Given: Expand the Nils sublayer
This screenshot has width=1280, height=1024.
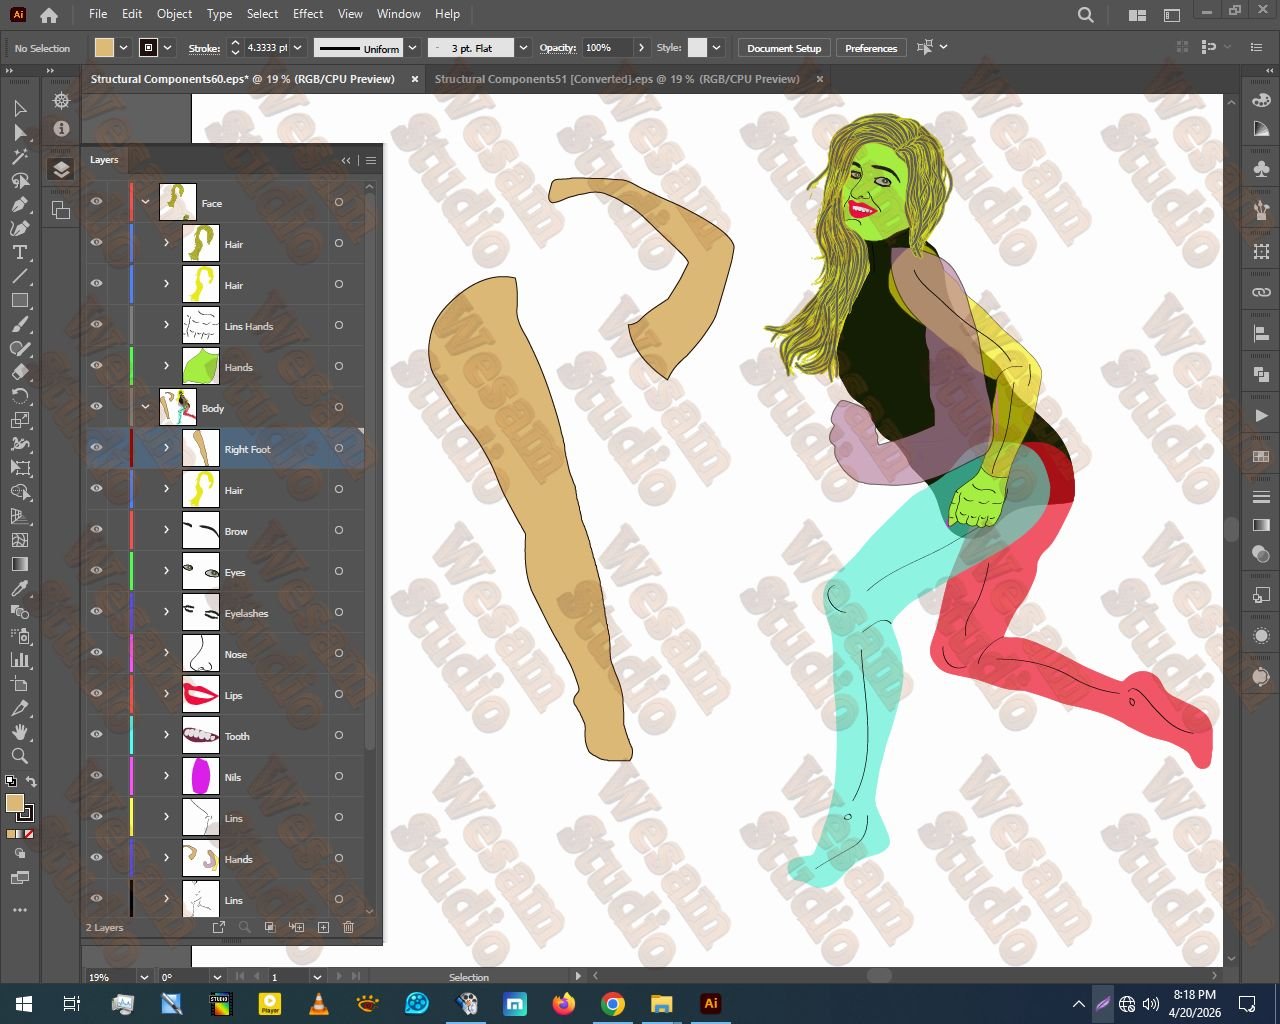Looking at the screenshot, I should click(167, 776).
